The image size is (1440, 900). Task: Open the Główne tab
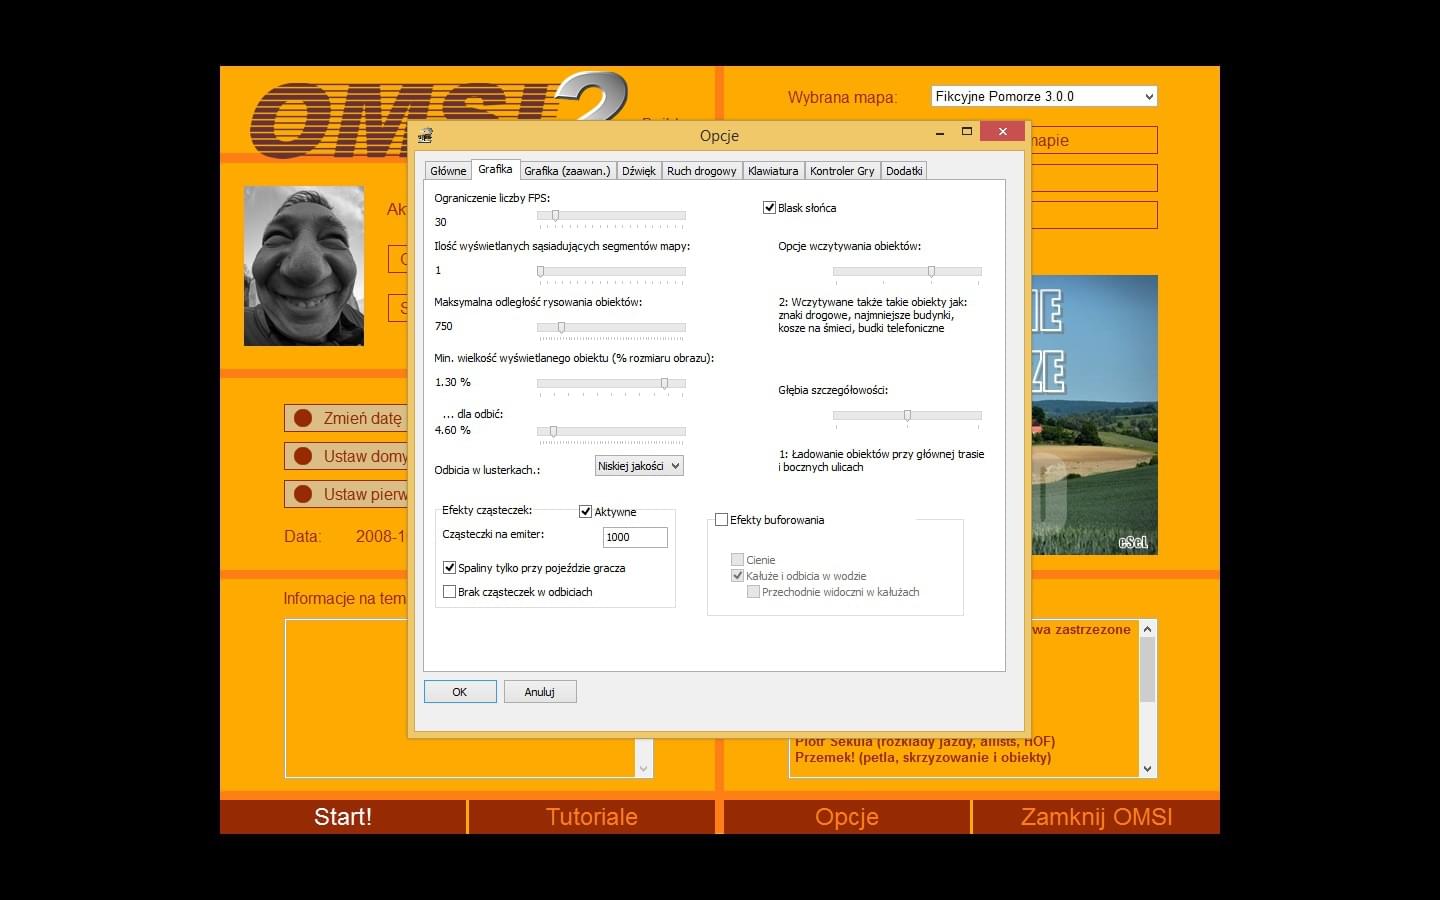pyautogui.click(x=448, y=171)
